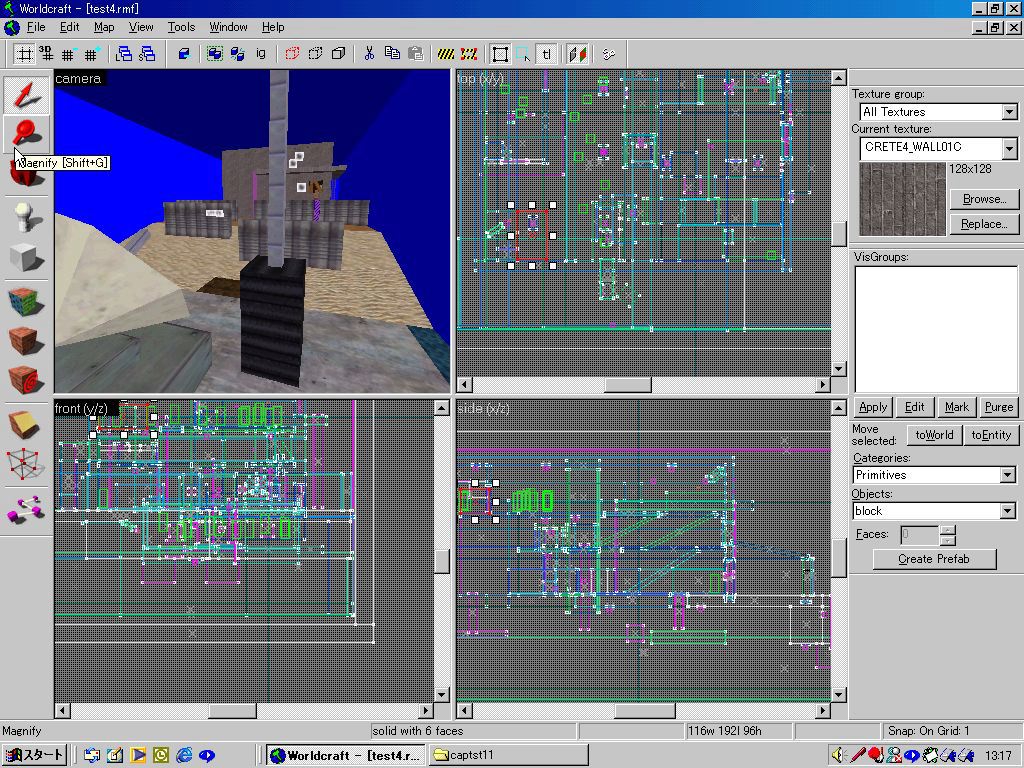Open the Tools menu
The image size is (1024, 768).
[181, 27]
